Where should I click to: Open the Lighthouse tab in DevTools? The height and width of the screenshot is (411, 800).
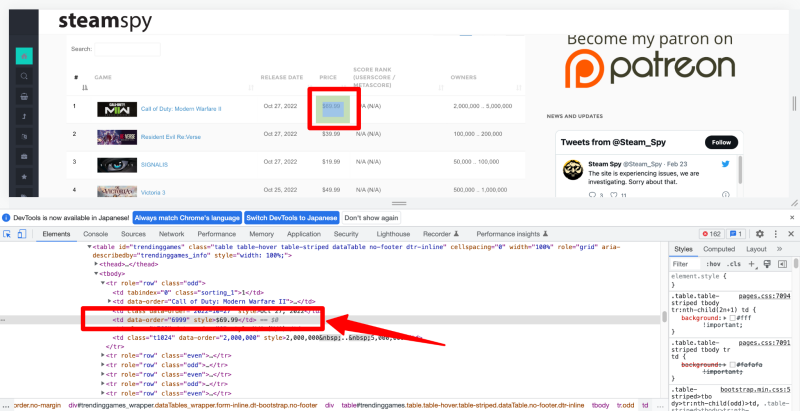pos(393,234)
